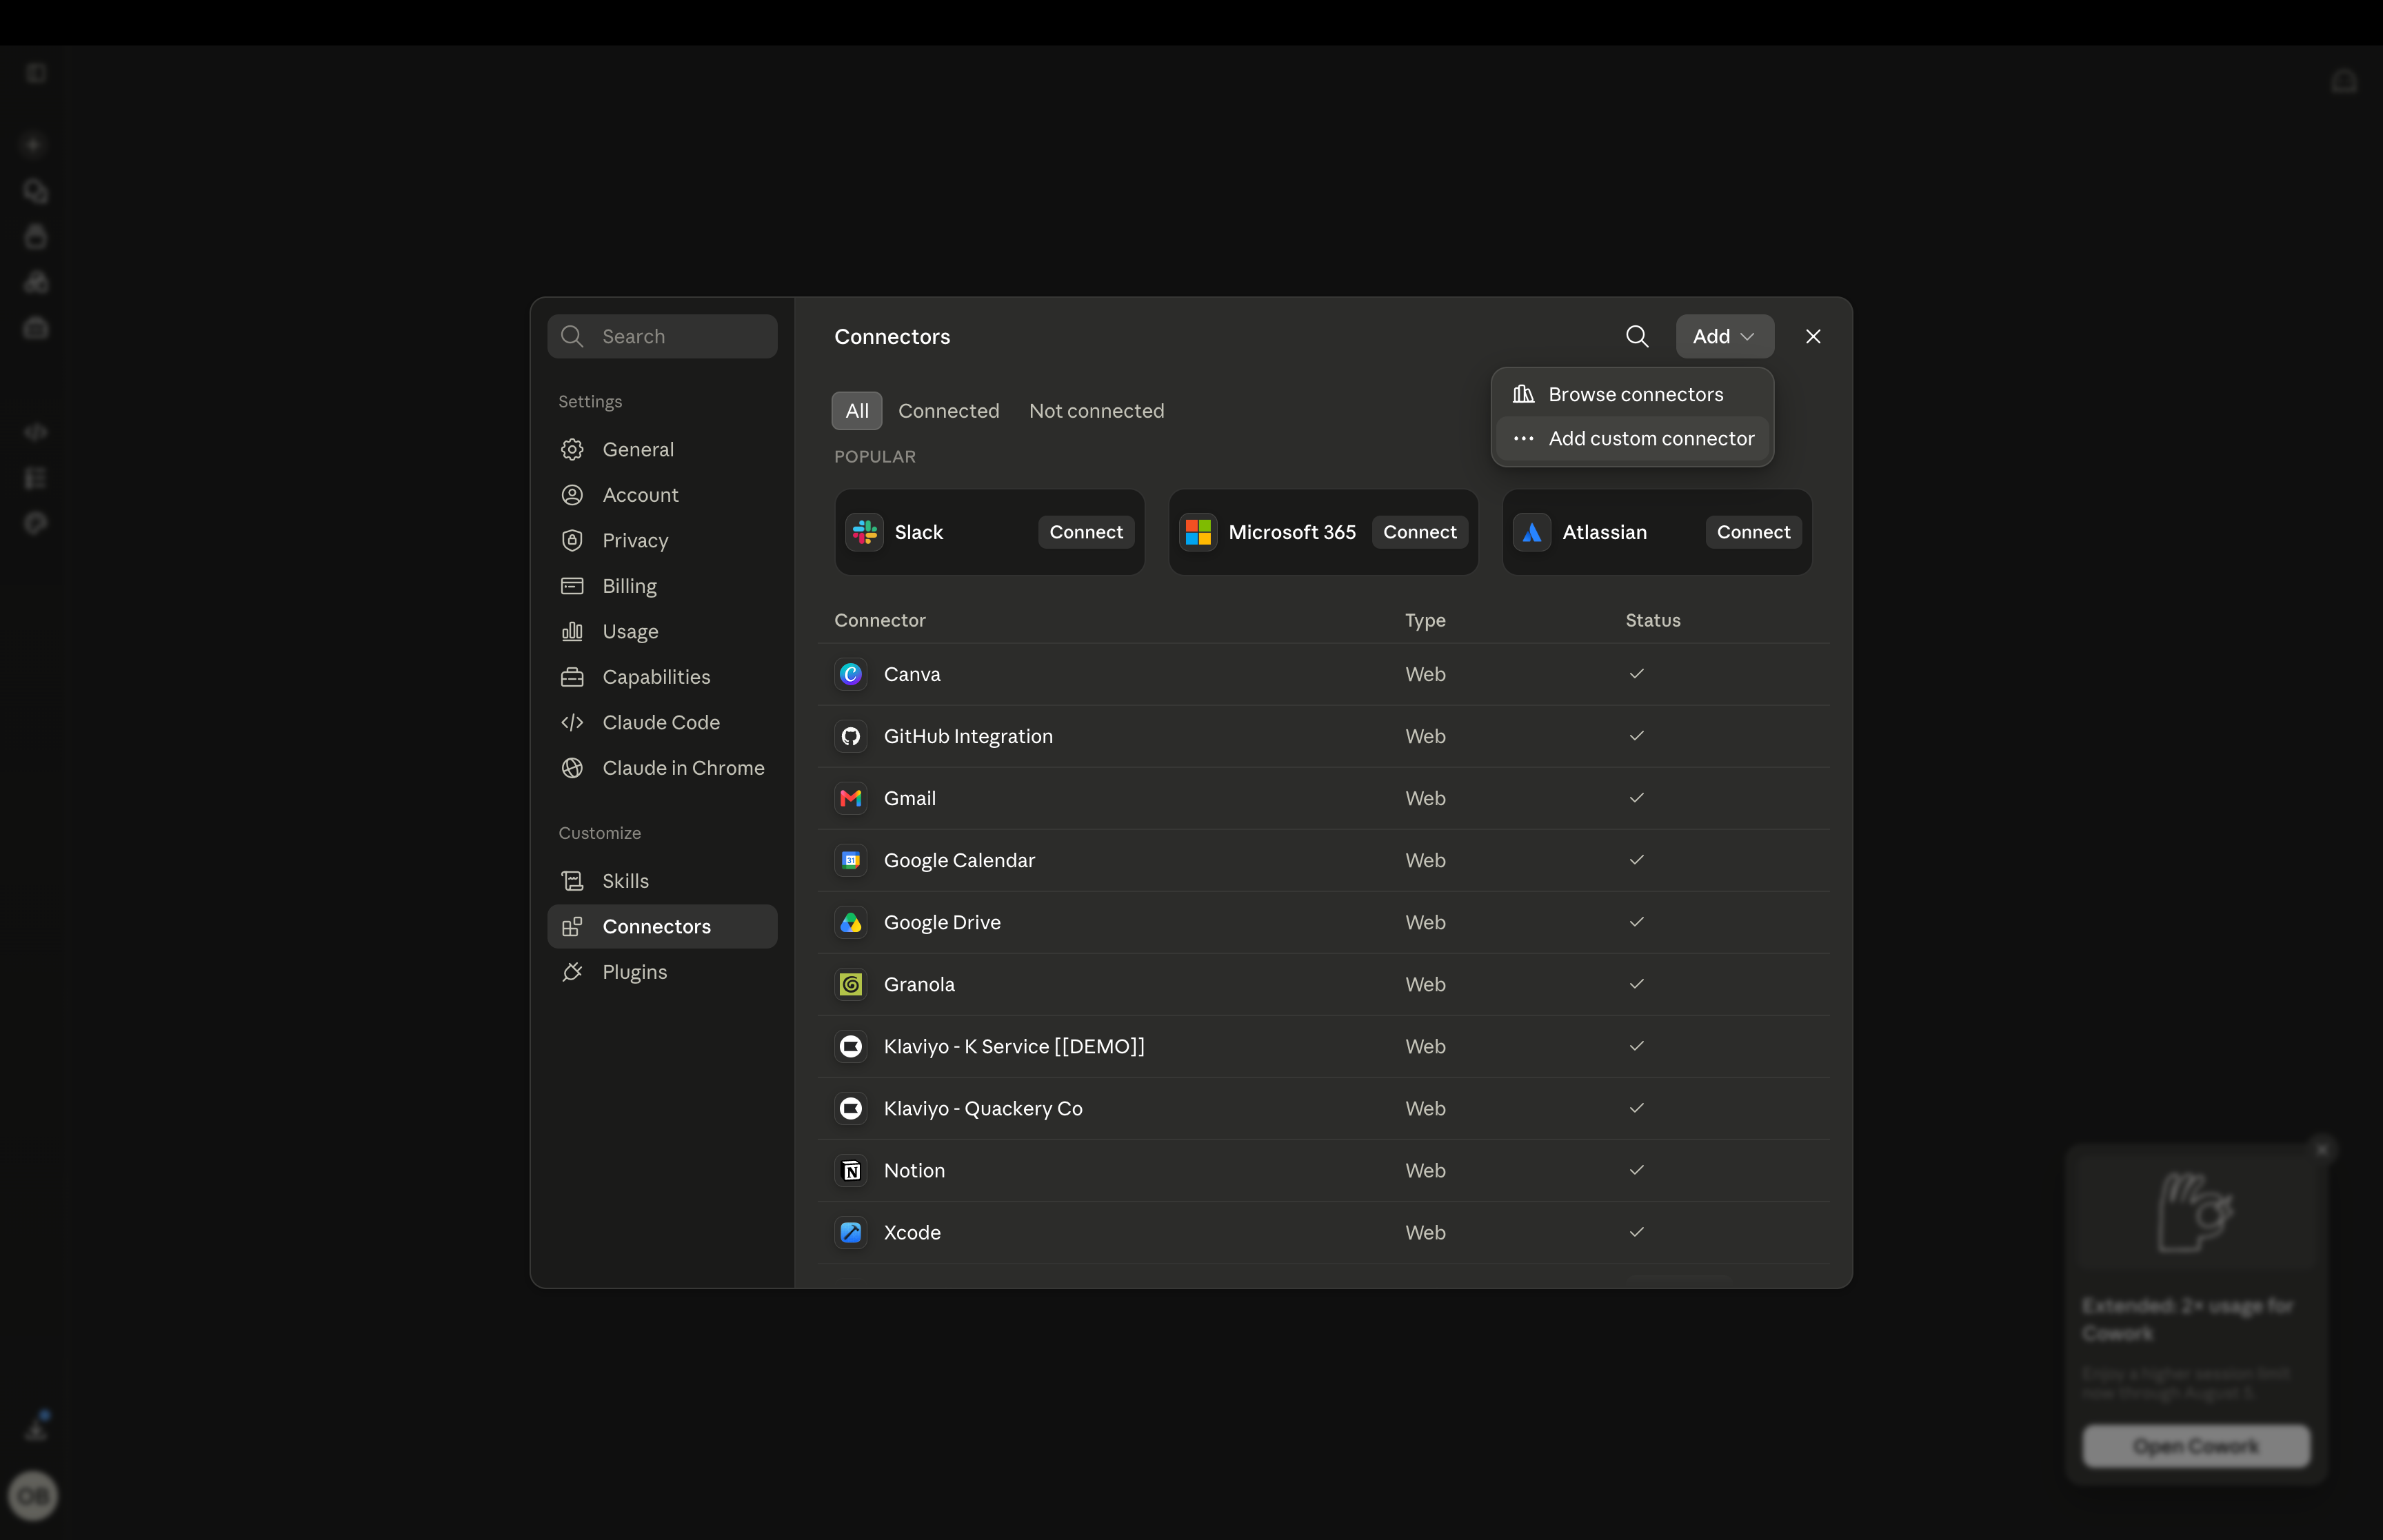Switch to the Connected filter tab
Viewport: 2383px width, 1540px height.
[x=949, y=411]
